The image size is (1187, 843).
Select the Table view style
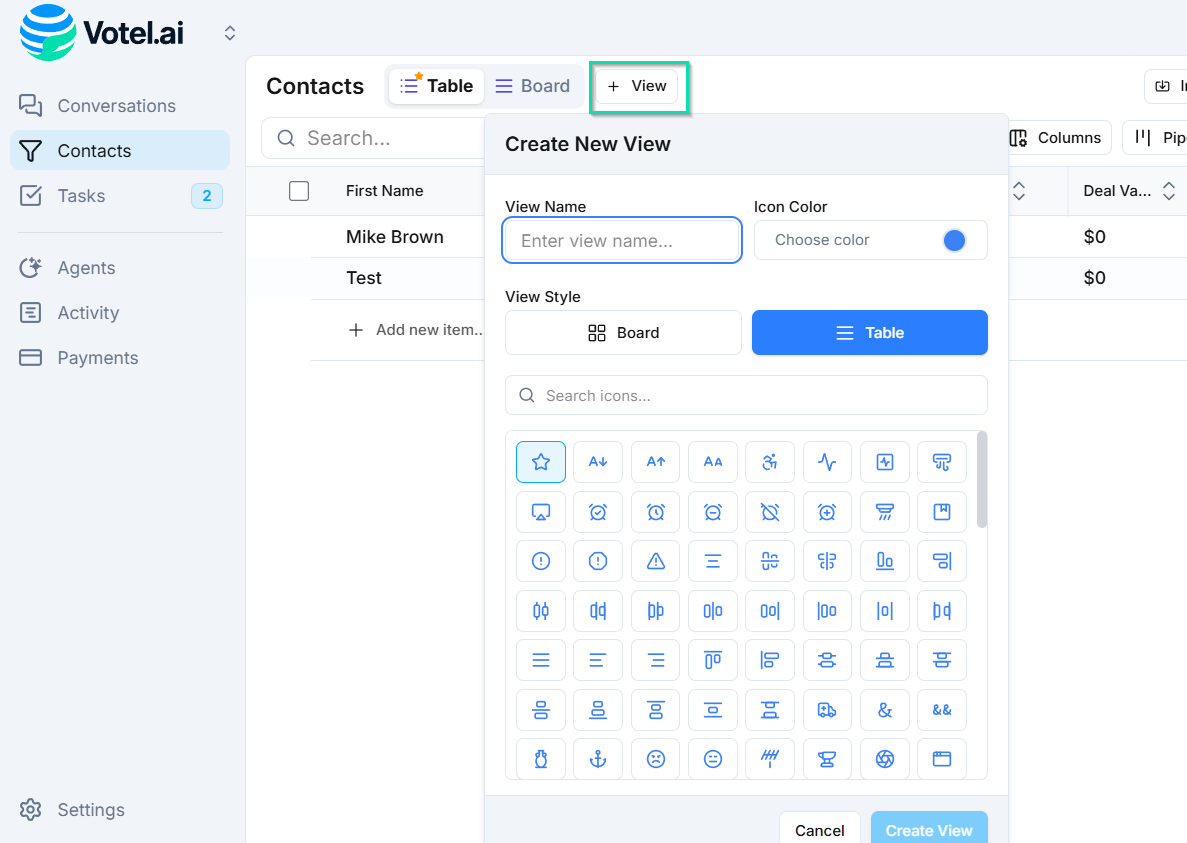point(869,332)
